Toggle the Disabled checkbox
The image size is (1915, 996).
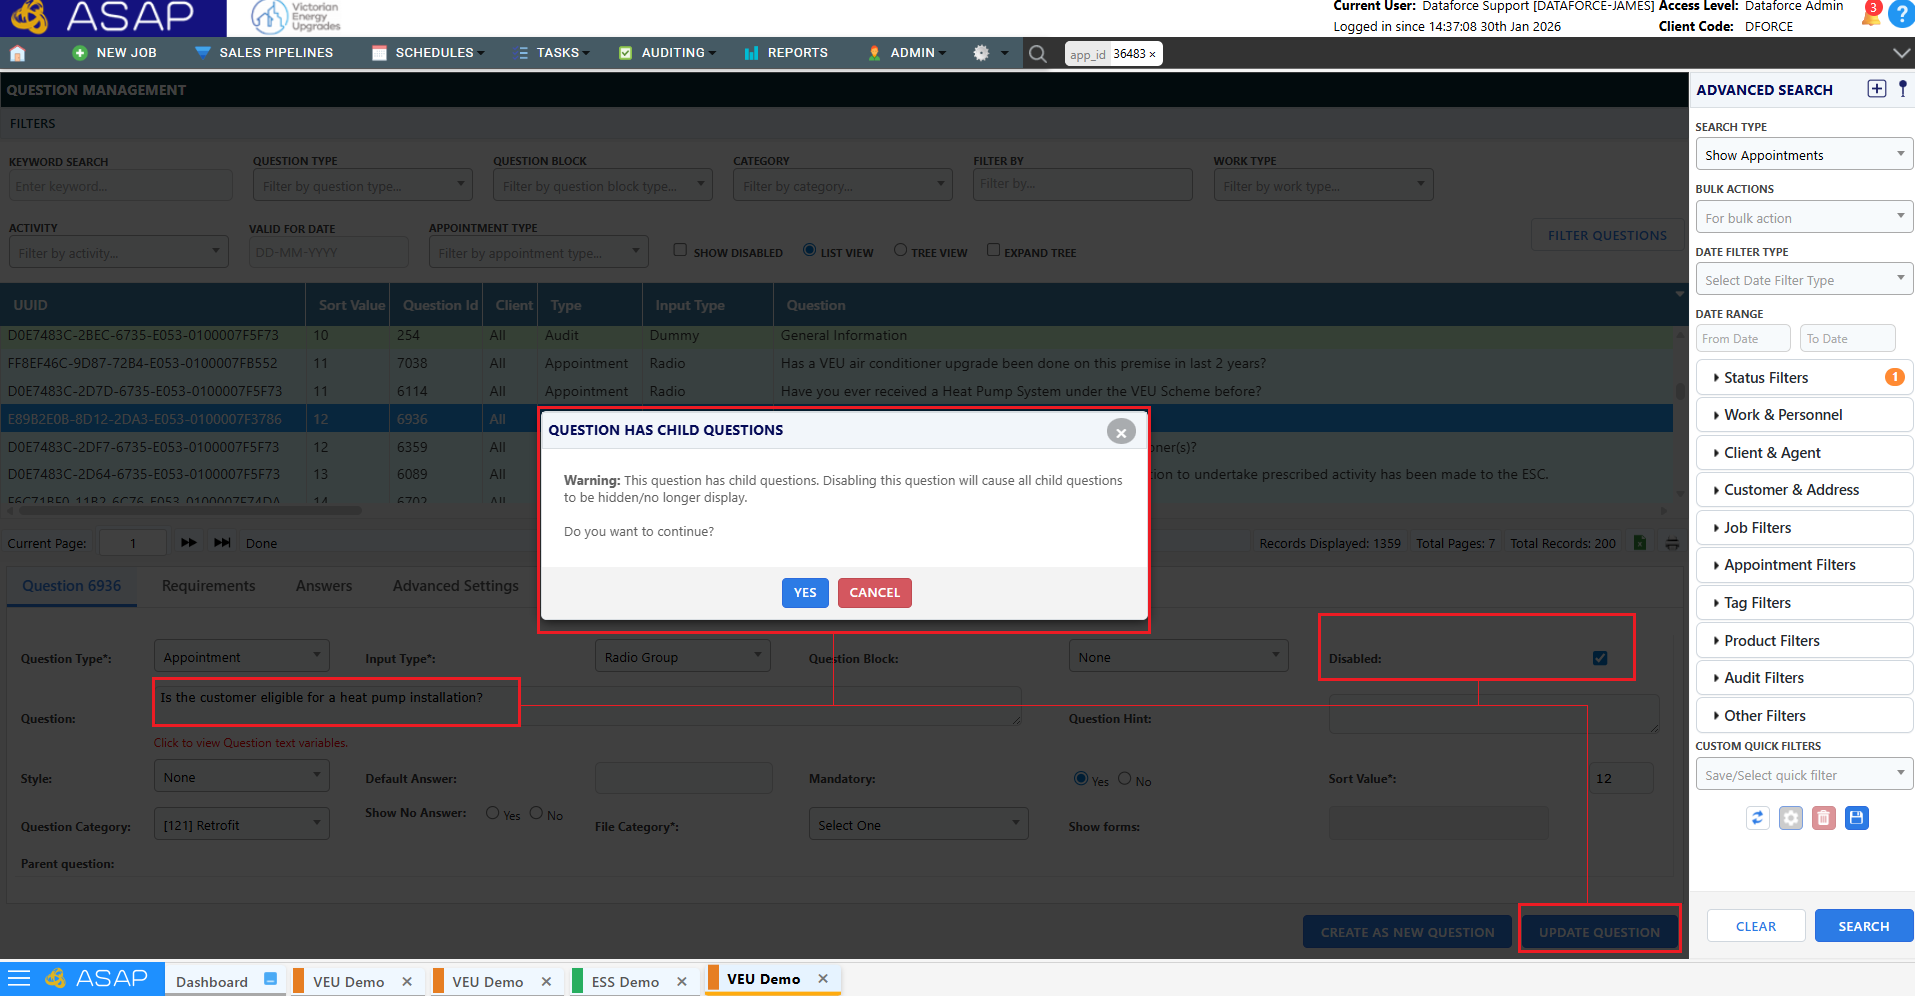tap(1600, 658)
